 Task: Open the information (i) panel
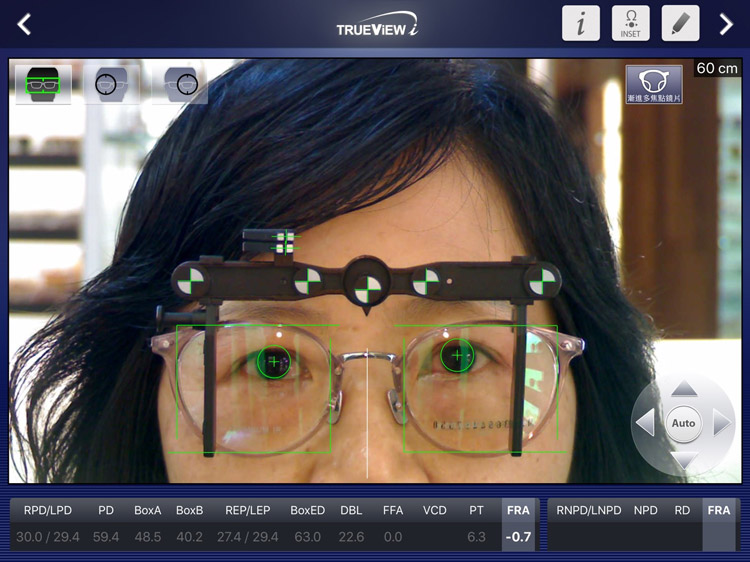tap(580, 24)
